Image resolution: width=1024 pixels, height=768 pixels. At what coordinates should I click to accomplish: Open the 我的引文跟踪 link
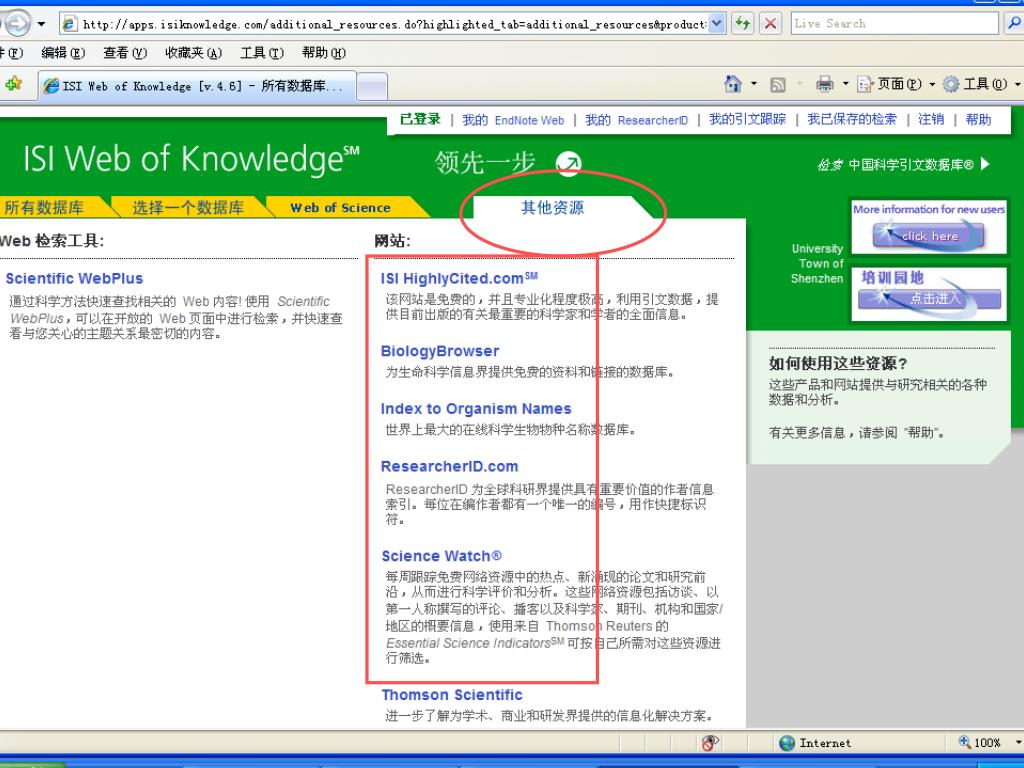pyautogui.click(x=748, y=120)
